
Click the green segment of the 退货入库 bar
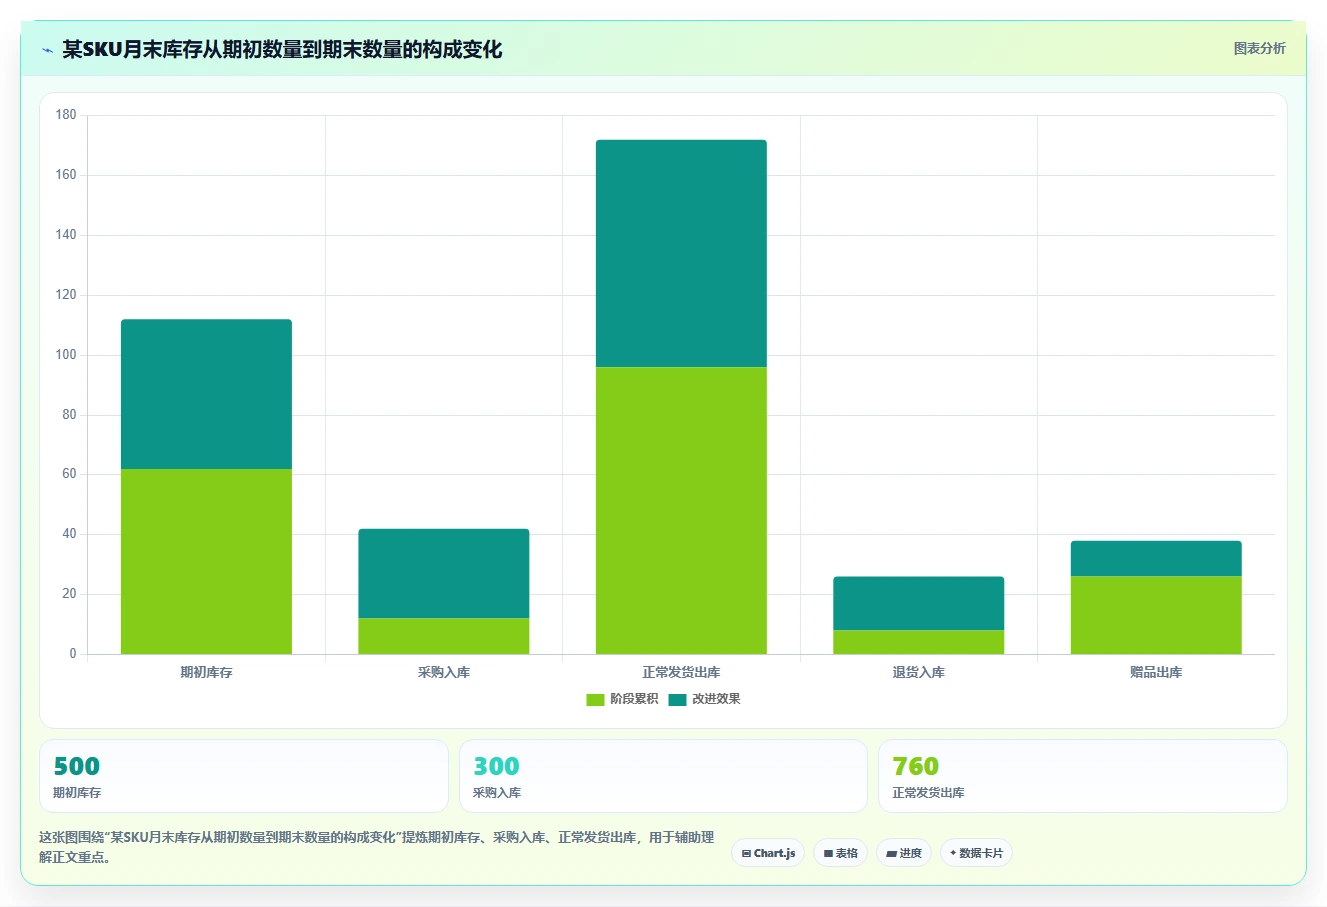coord(918,642)
